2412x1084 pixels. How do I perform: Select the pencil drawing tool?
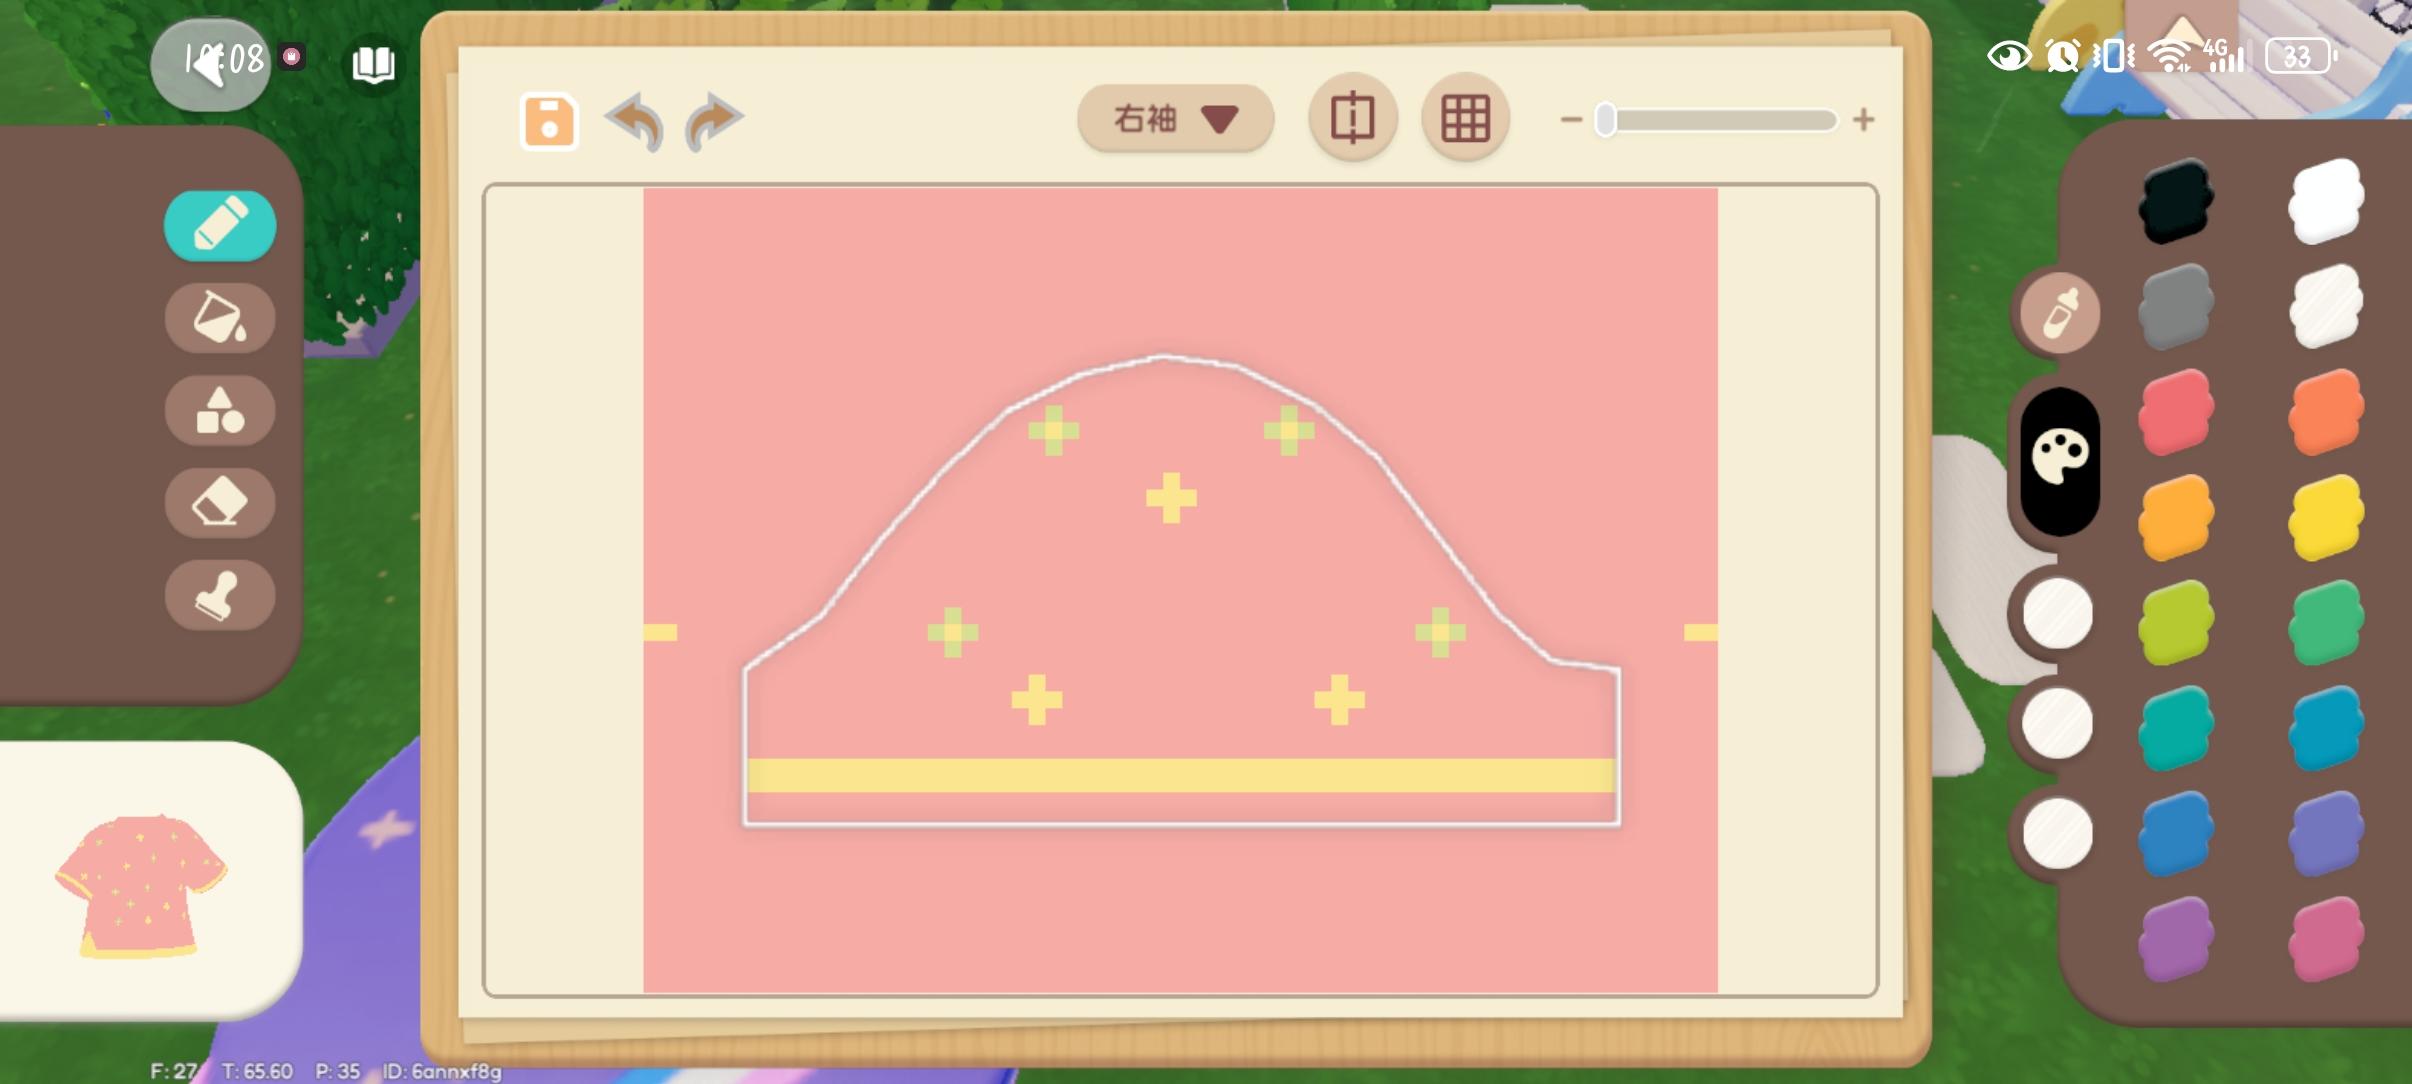pos(220,225)
